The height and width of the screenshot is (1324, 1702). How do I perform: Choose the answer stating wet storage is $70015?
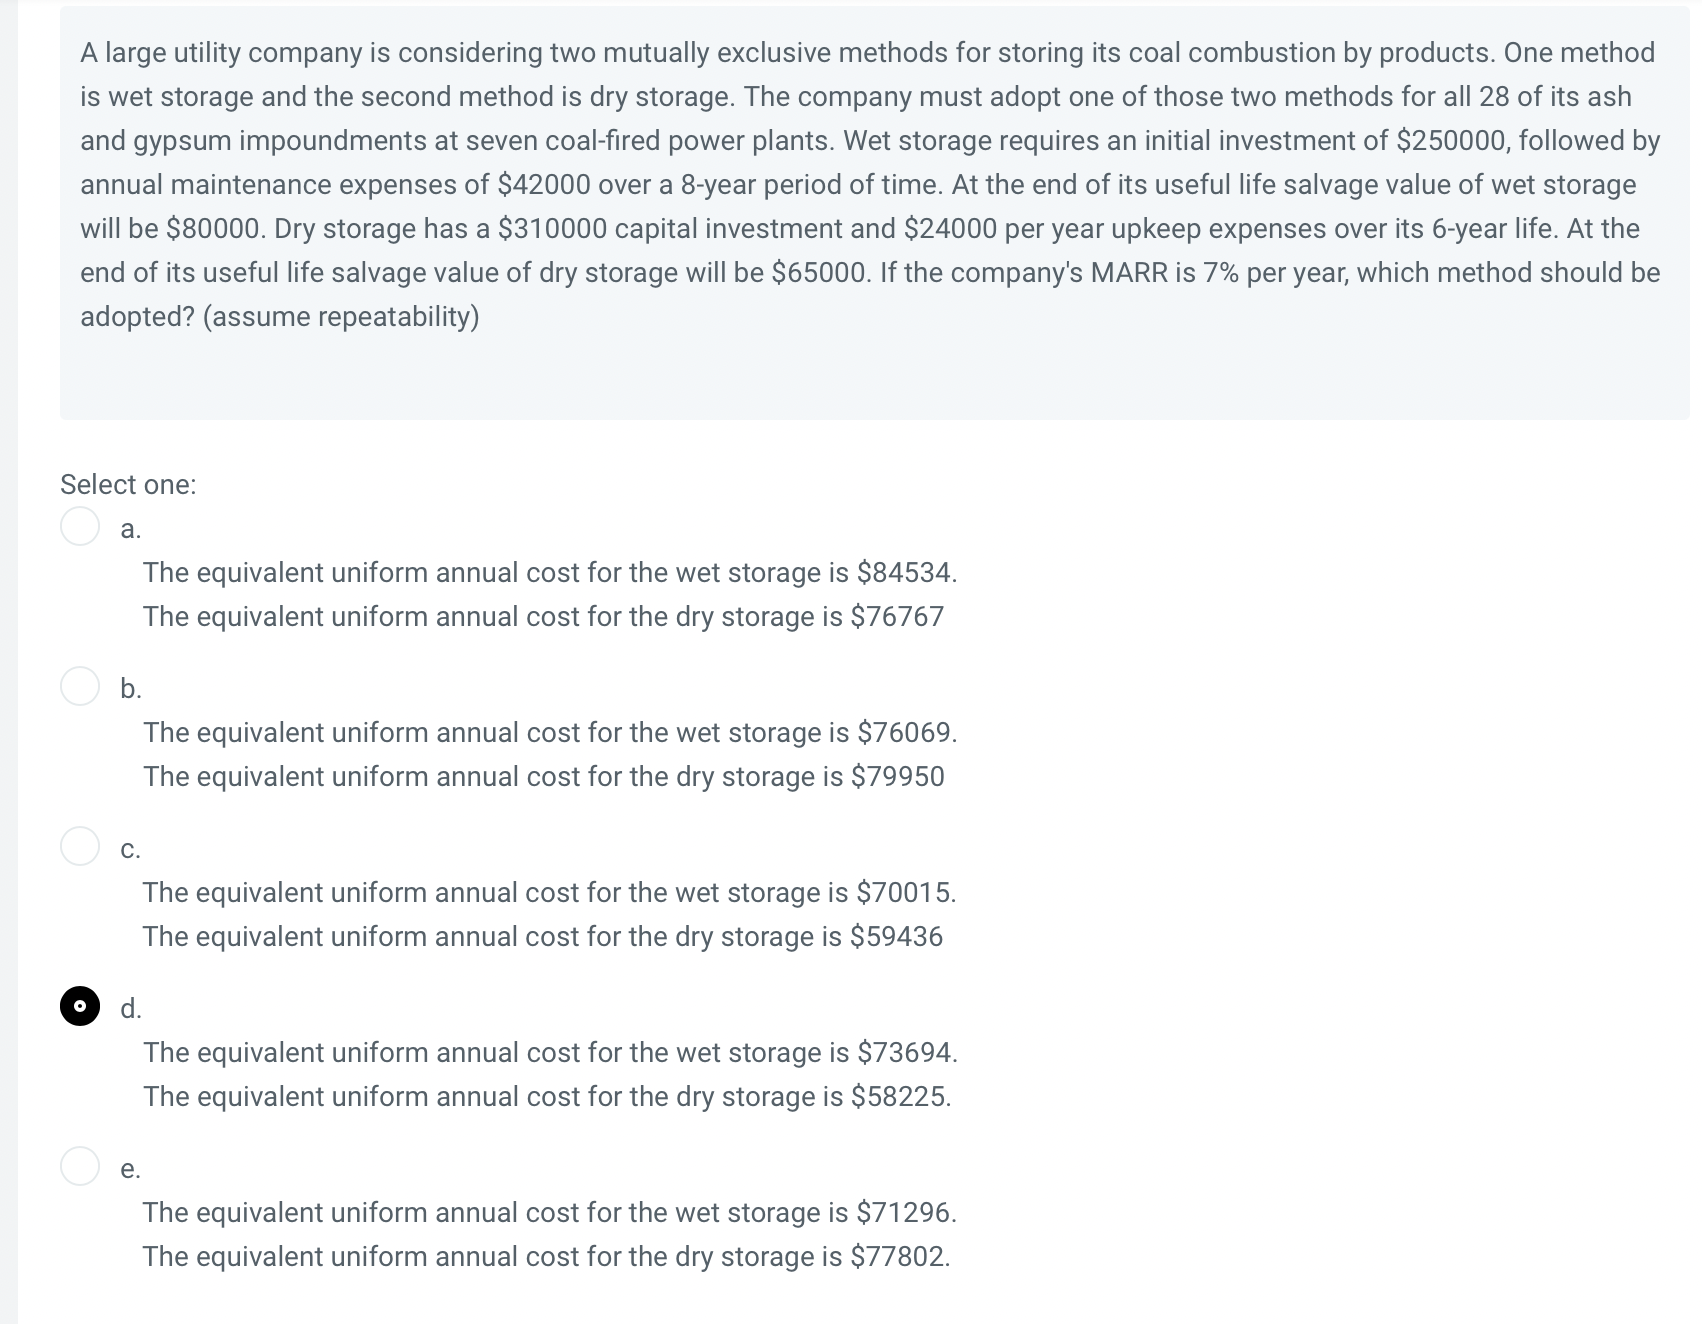click(x=549, y=892)
